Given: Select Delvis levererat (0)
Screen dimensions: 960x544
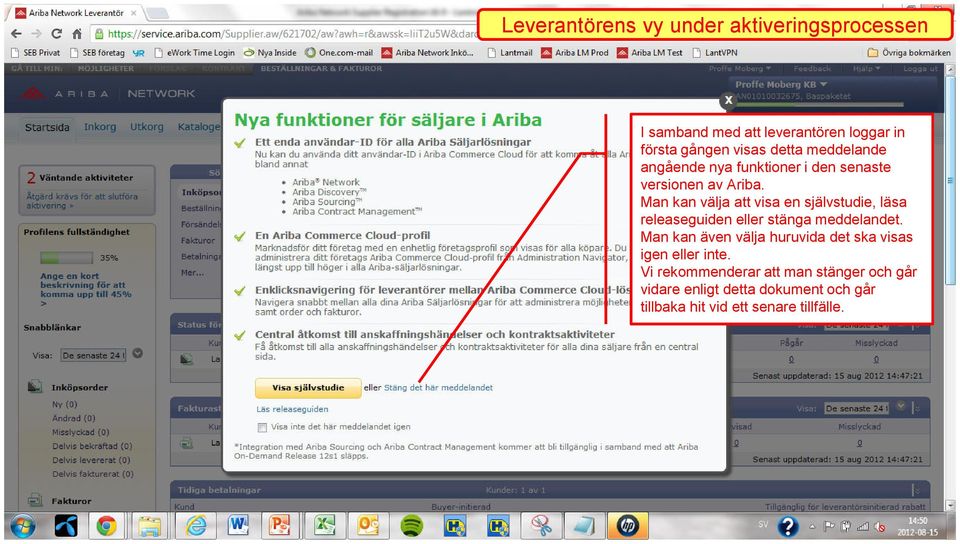Looking at the screenshot, I should click(91, 460).
